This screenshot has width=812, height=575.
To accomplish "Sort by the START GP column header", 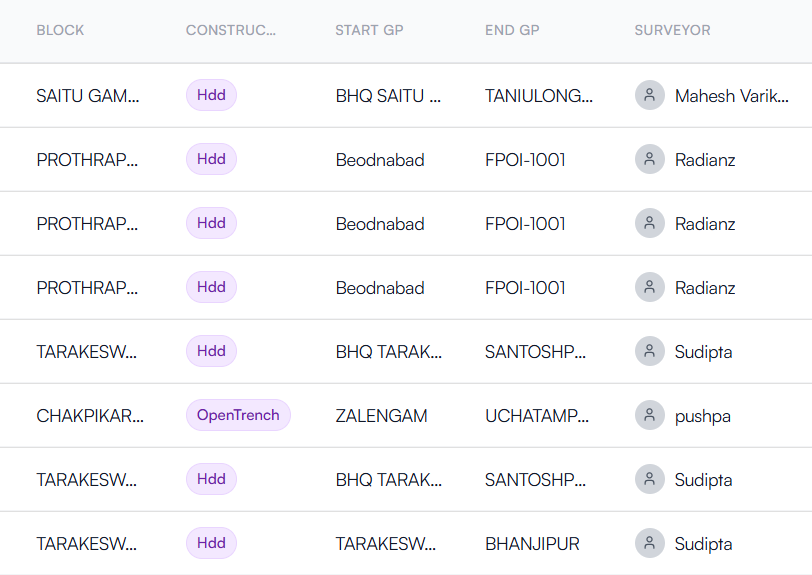I will [x=369, y=30].
